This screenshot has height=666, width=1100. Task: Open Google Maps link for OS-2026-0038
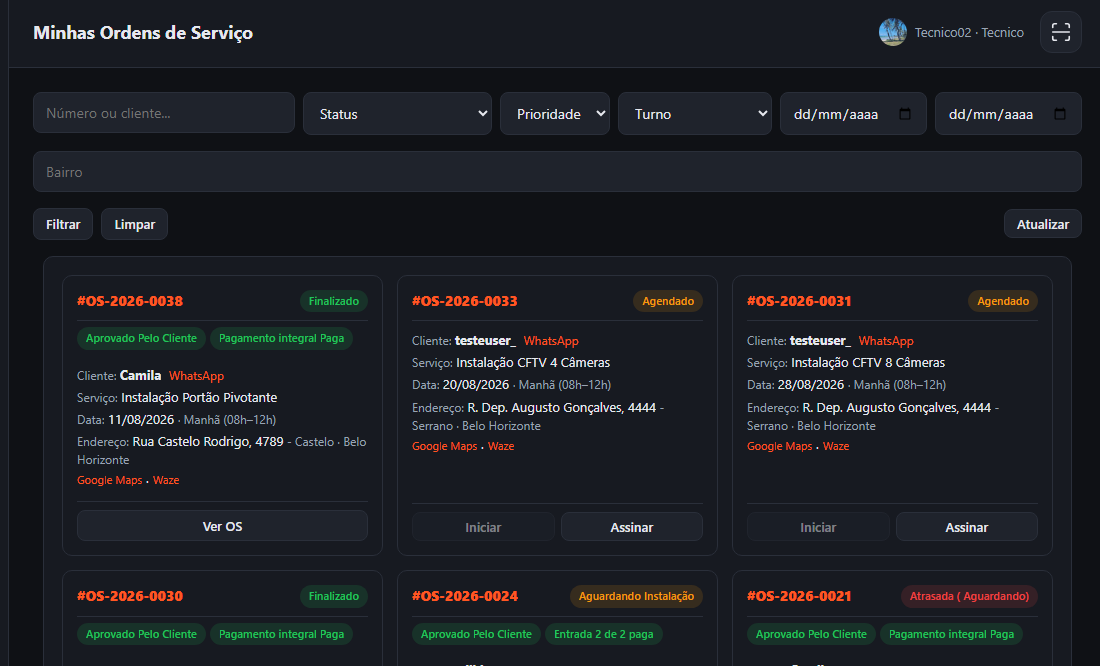click(x=109, y=481)
